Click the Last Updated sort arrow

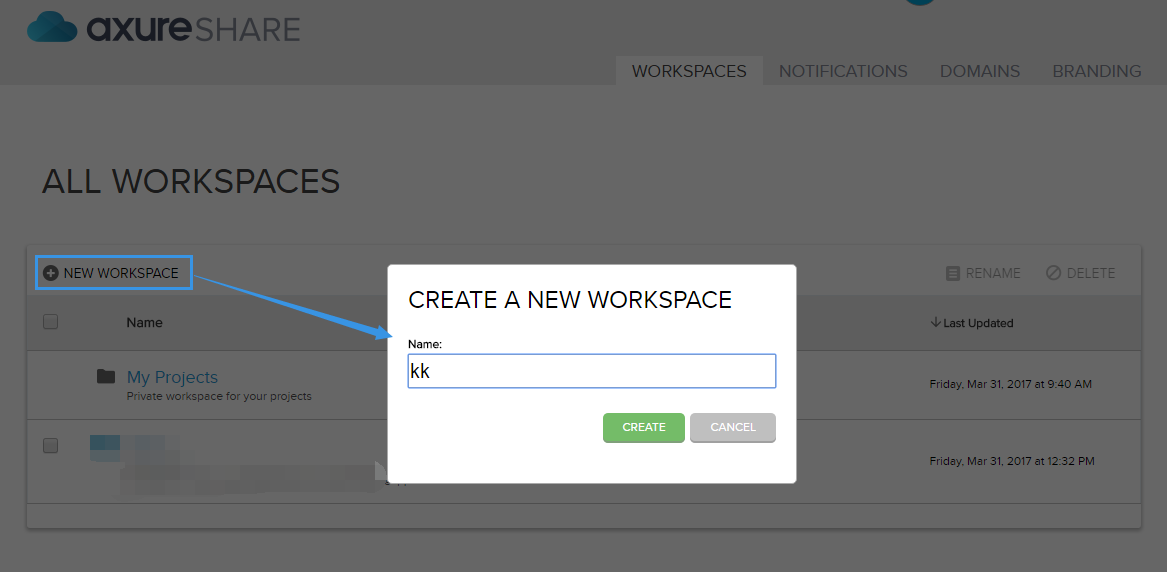point(935,323)
